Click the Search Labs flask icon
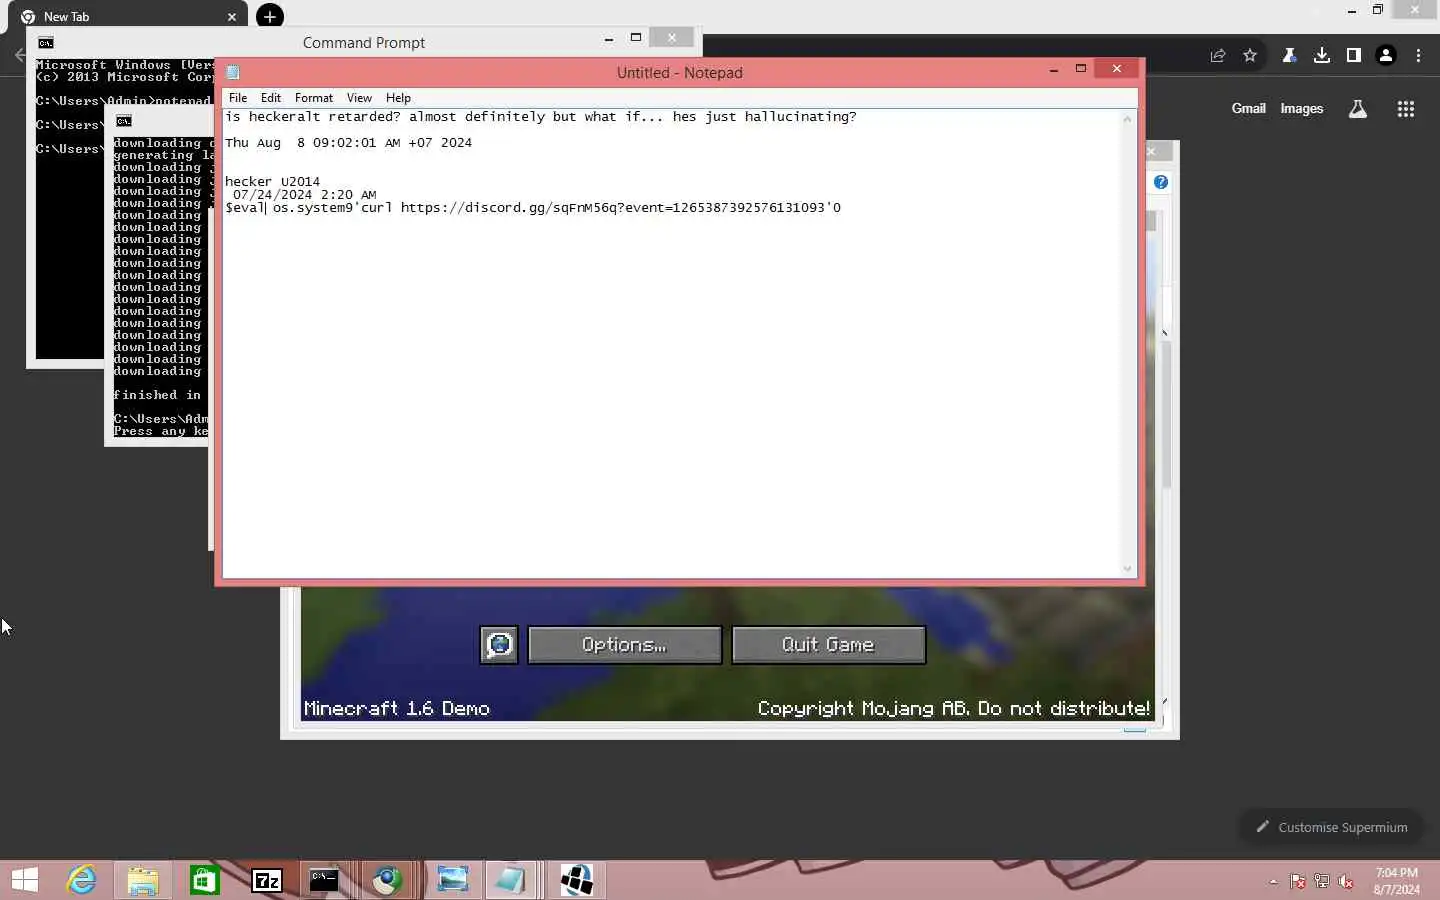Viewport: 1440px width, 900px height. (x=1358, y=109)
